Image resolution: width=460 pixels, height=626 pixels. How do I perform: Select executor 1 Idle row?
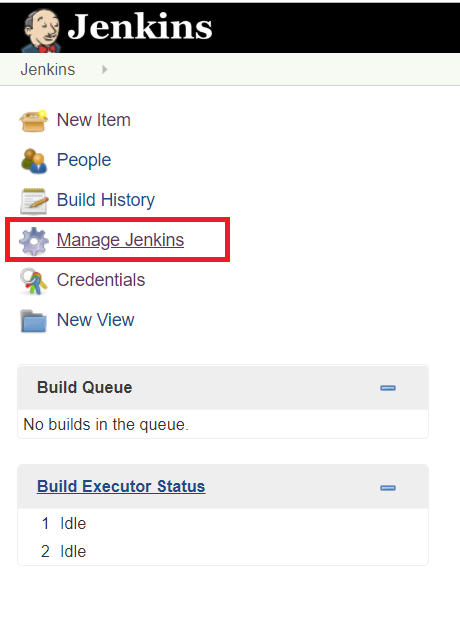click(223, 523)
